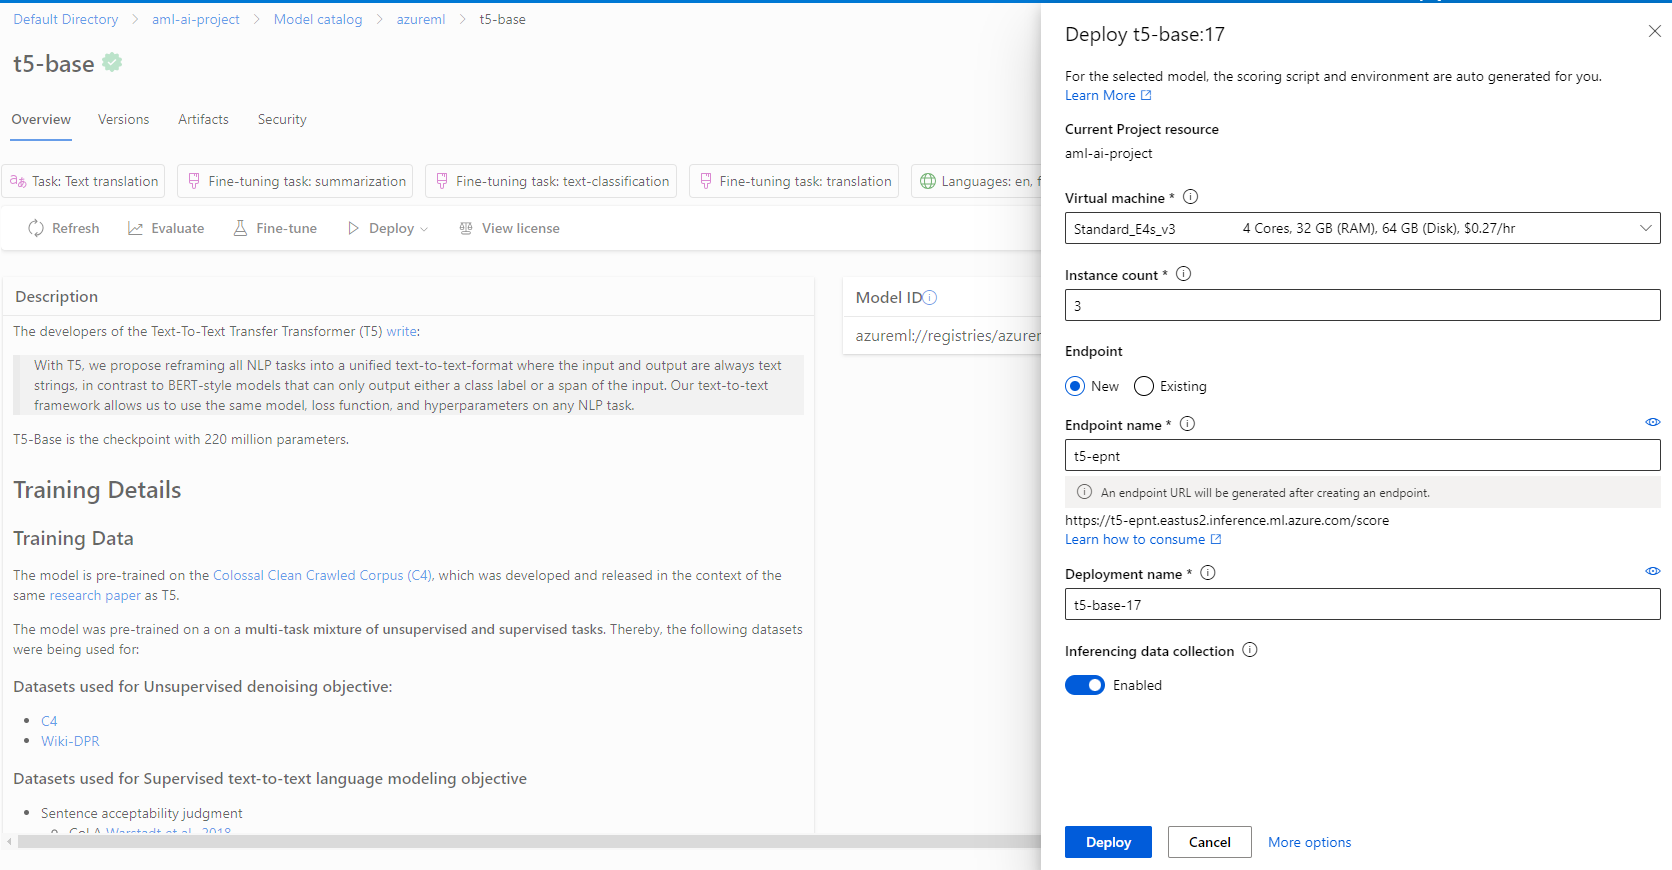Select the New endpoint radio button
The image size is (1672, 870).
pyautogui.click(x=1075, y=386)
